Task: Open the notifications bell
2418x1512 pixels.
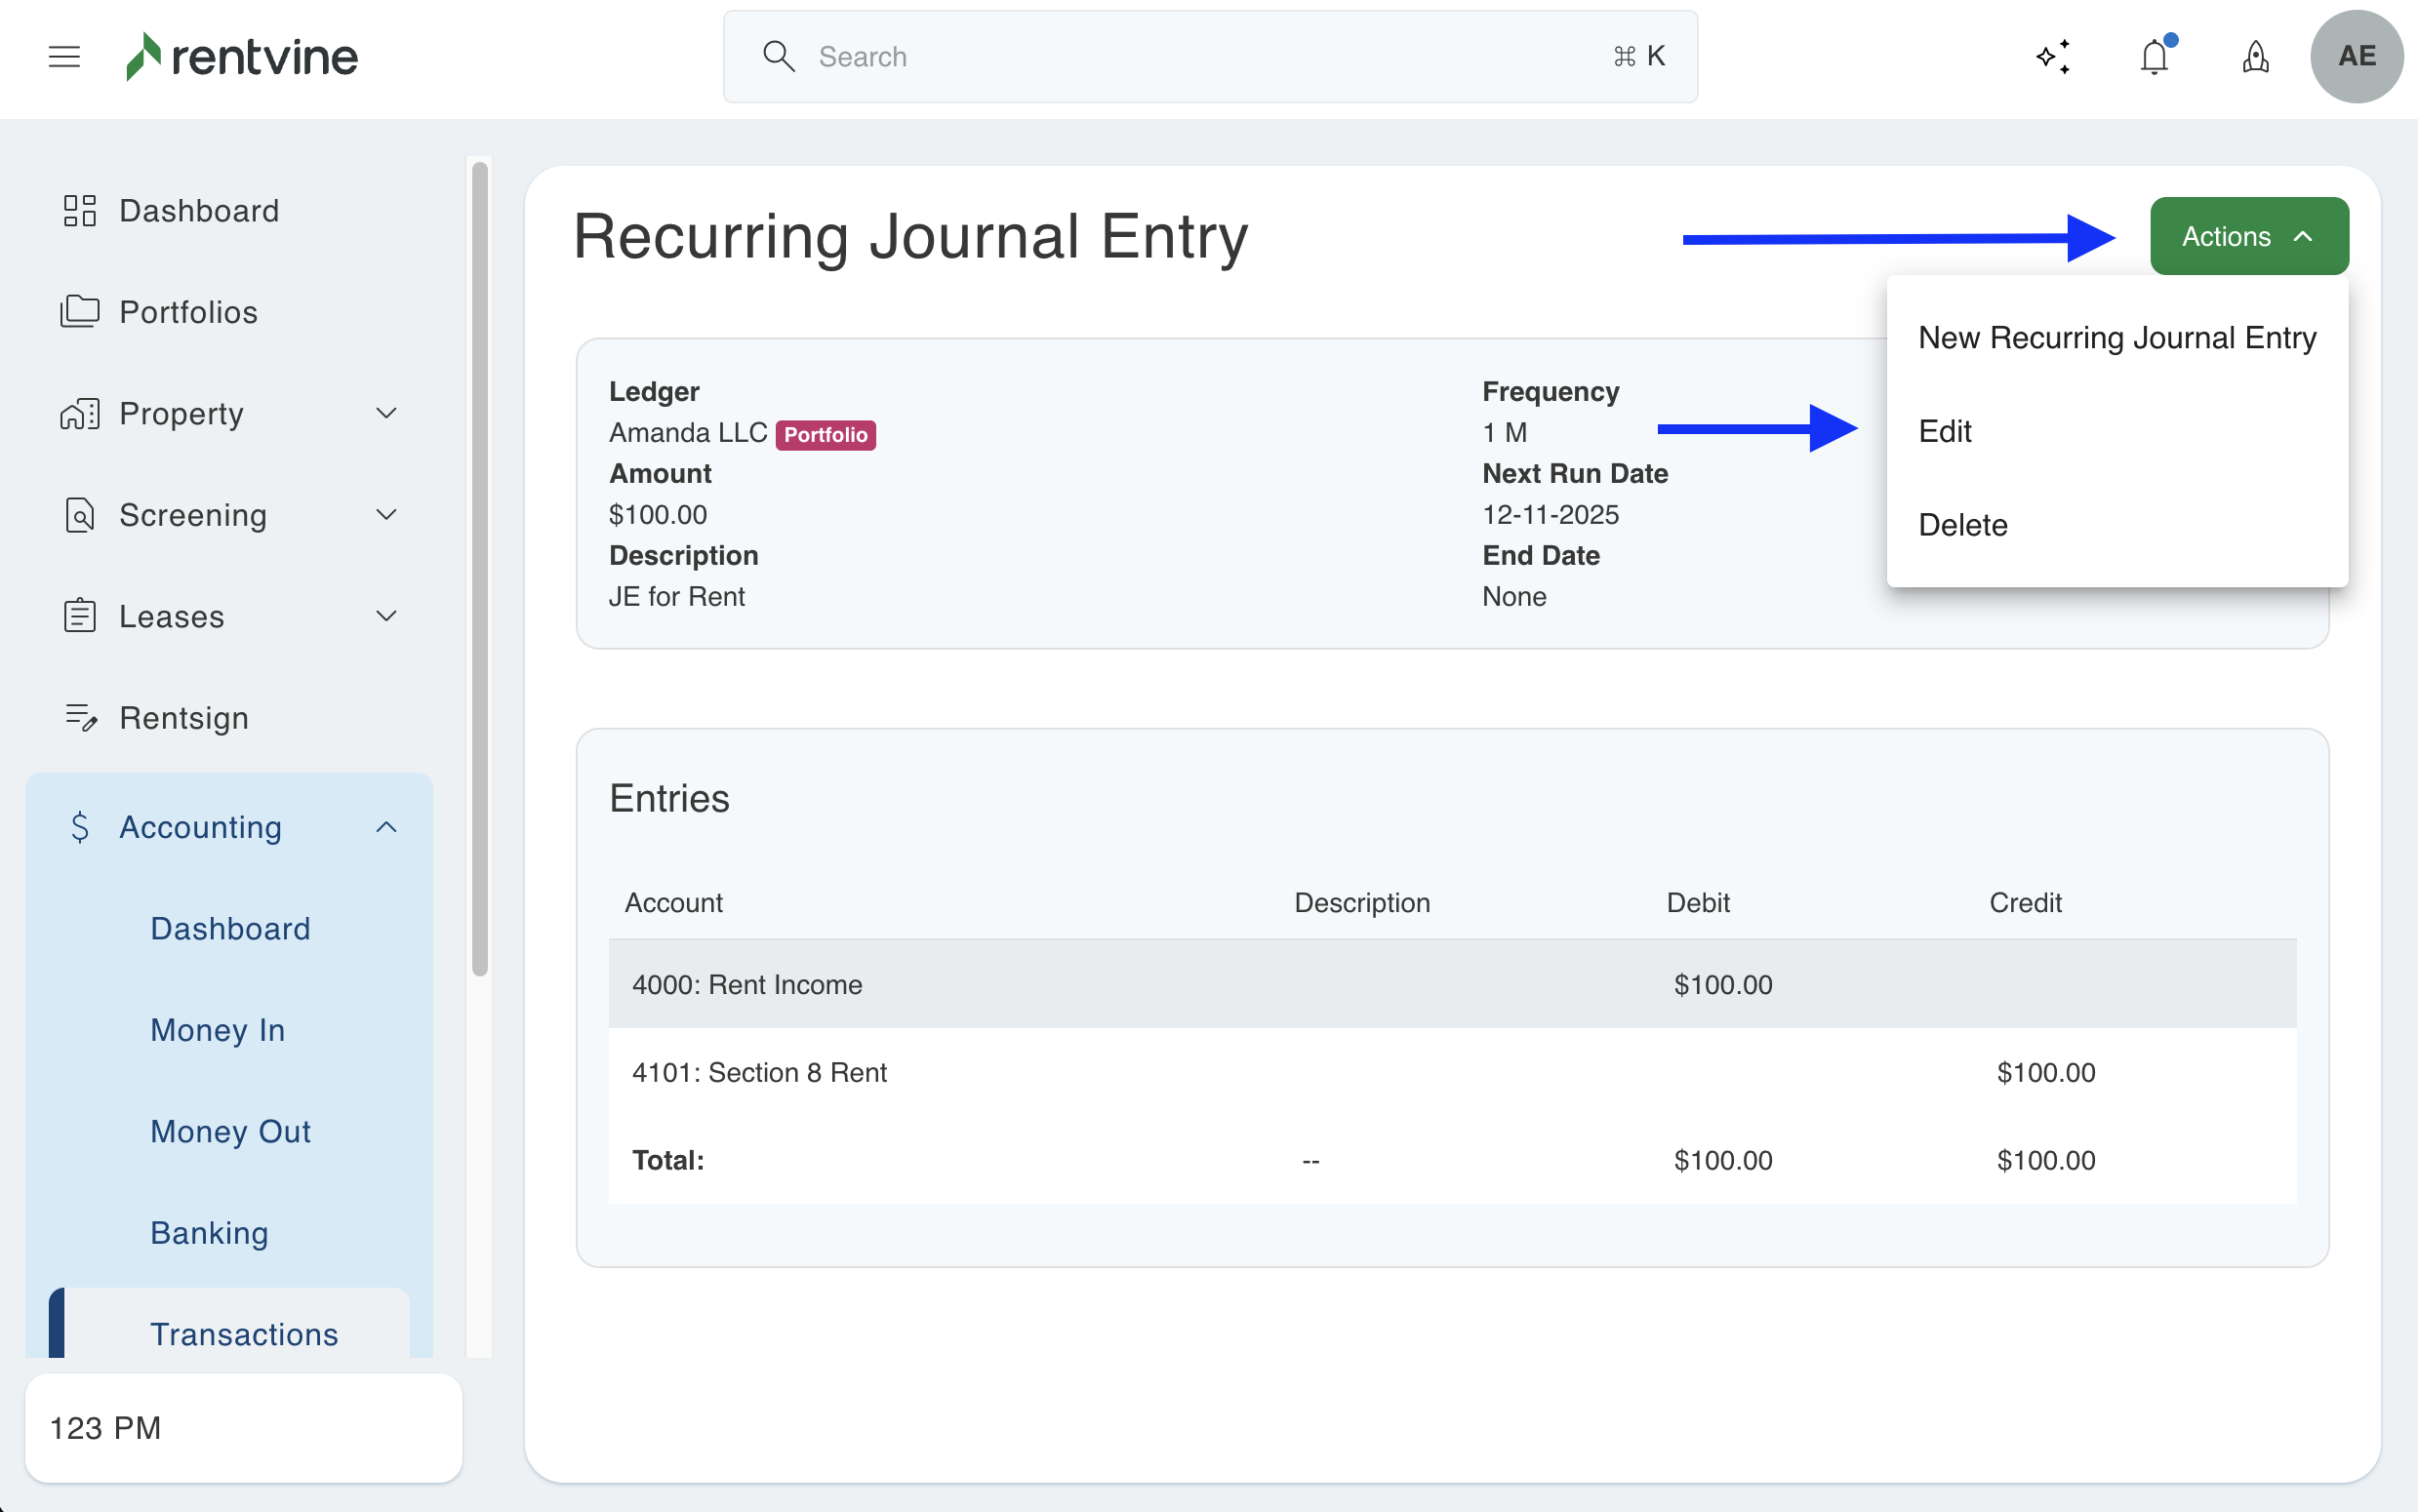Action: tap(2155, 57)
